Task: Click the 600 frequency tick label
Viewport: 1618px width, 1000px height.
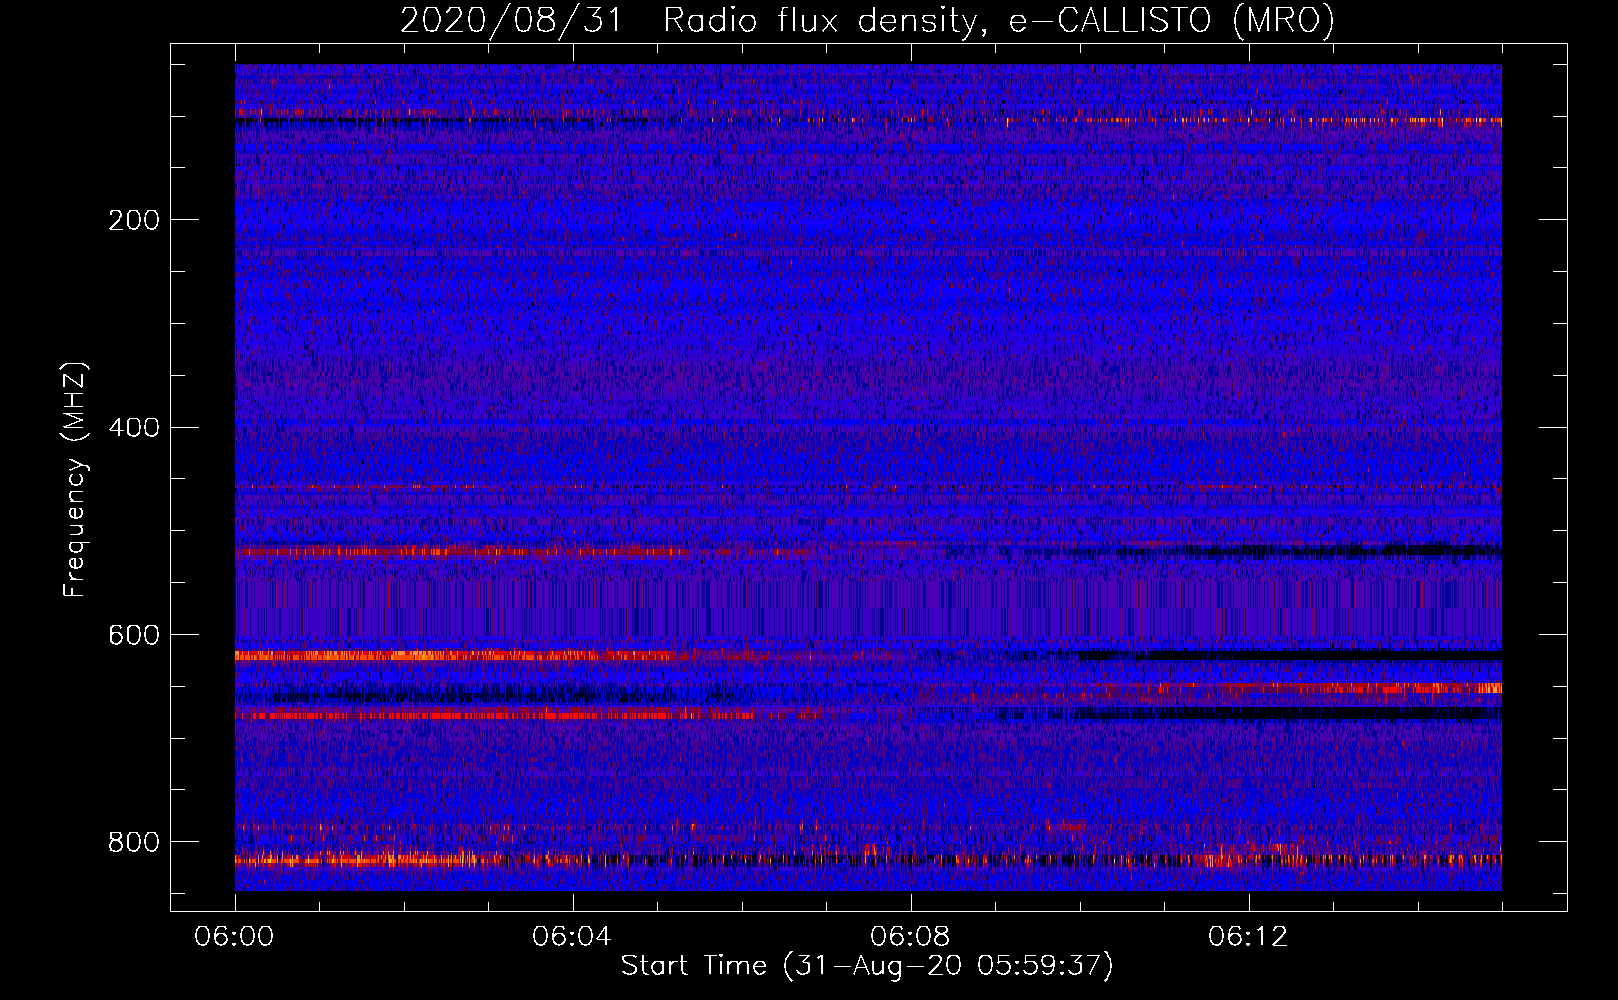Action: click(134, 636)
